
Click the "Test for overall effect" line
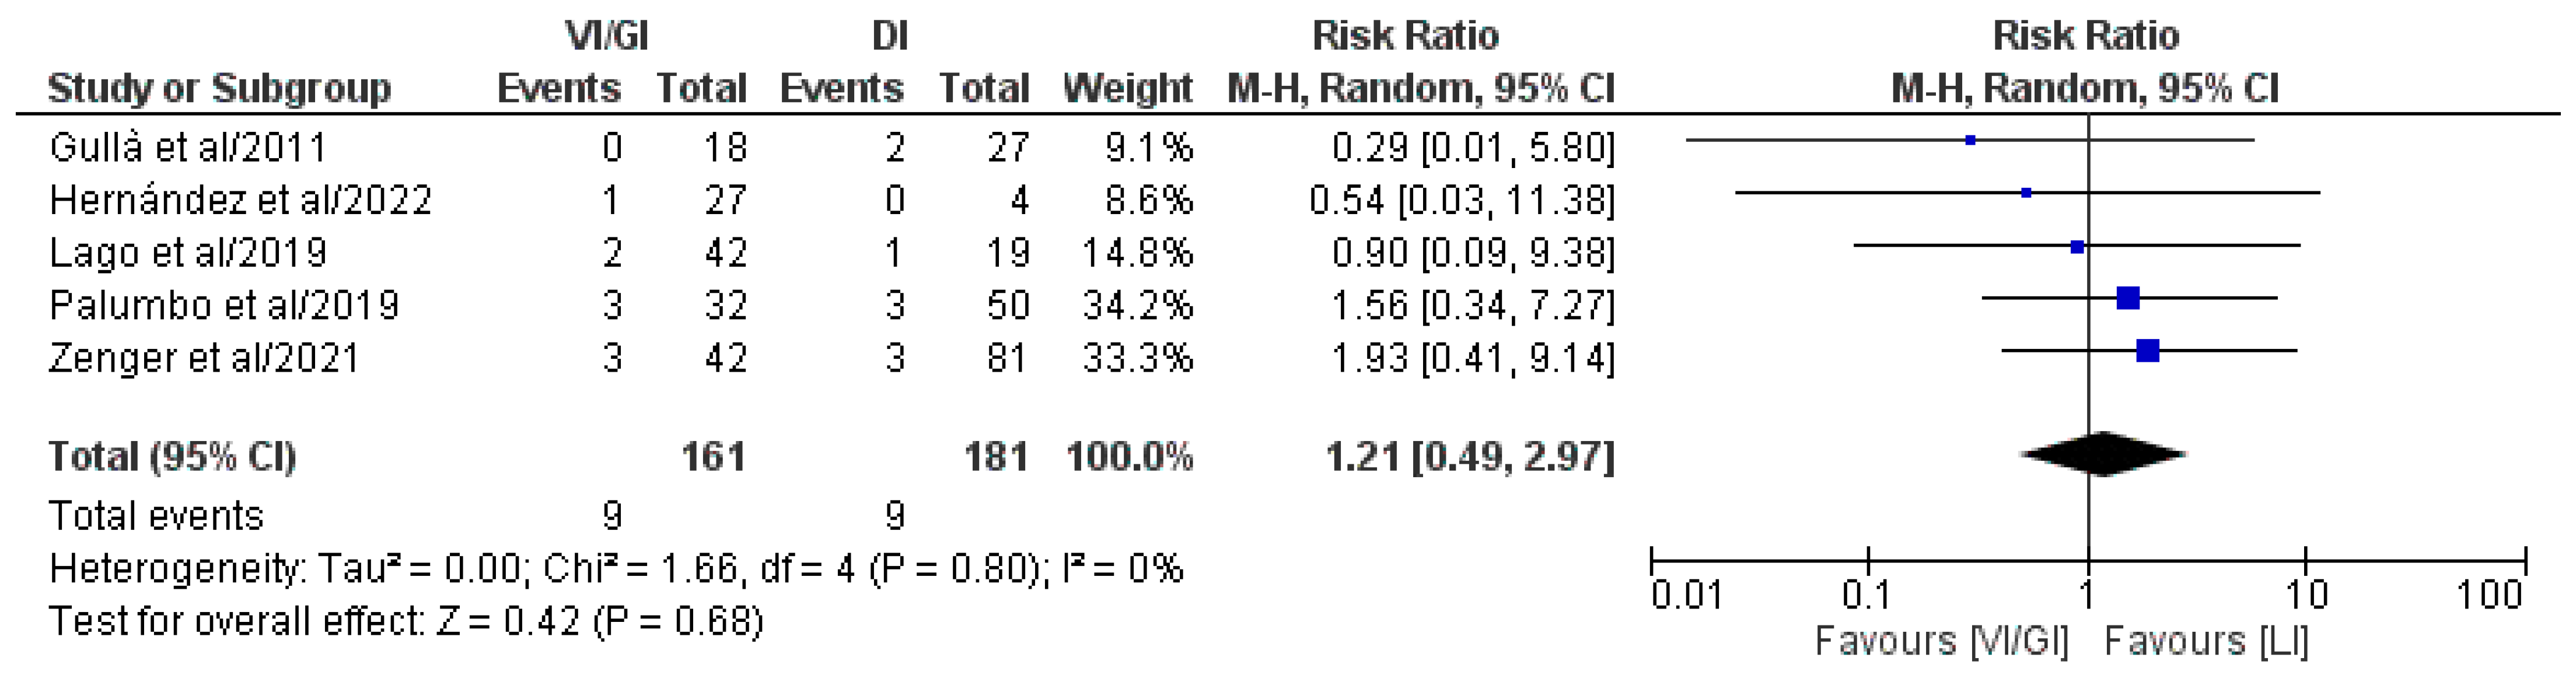[x=406, y=622]
